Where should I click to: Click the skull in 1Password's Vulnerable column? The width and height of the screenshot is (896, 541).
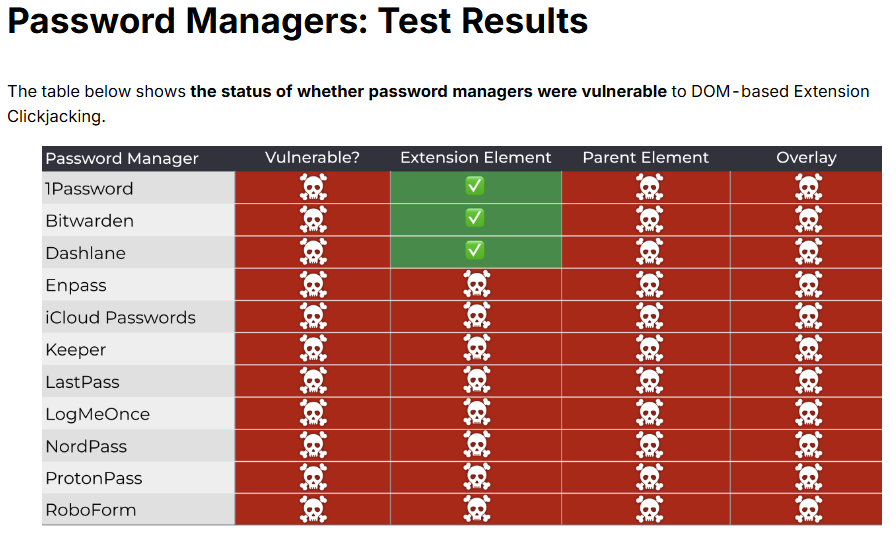pos(313,187)
